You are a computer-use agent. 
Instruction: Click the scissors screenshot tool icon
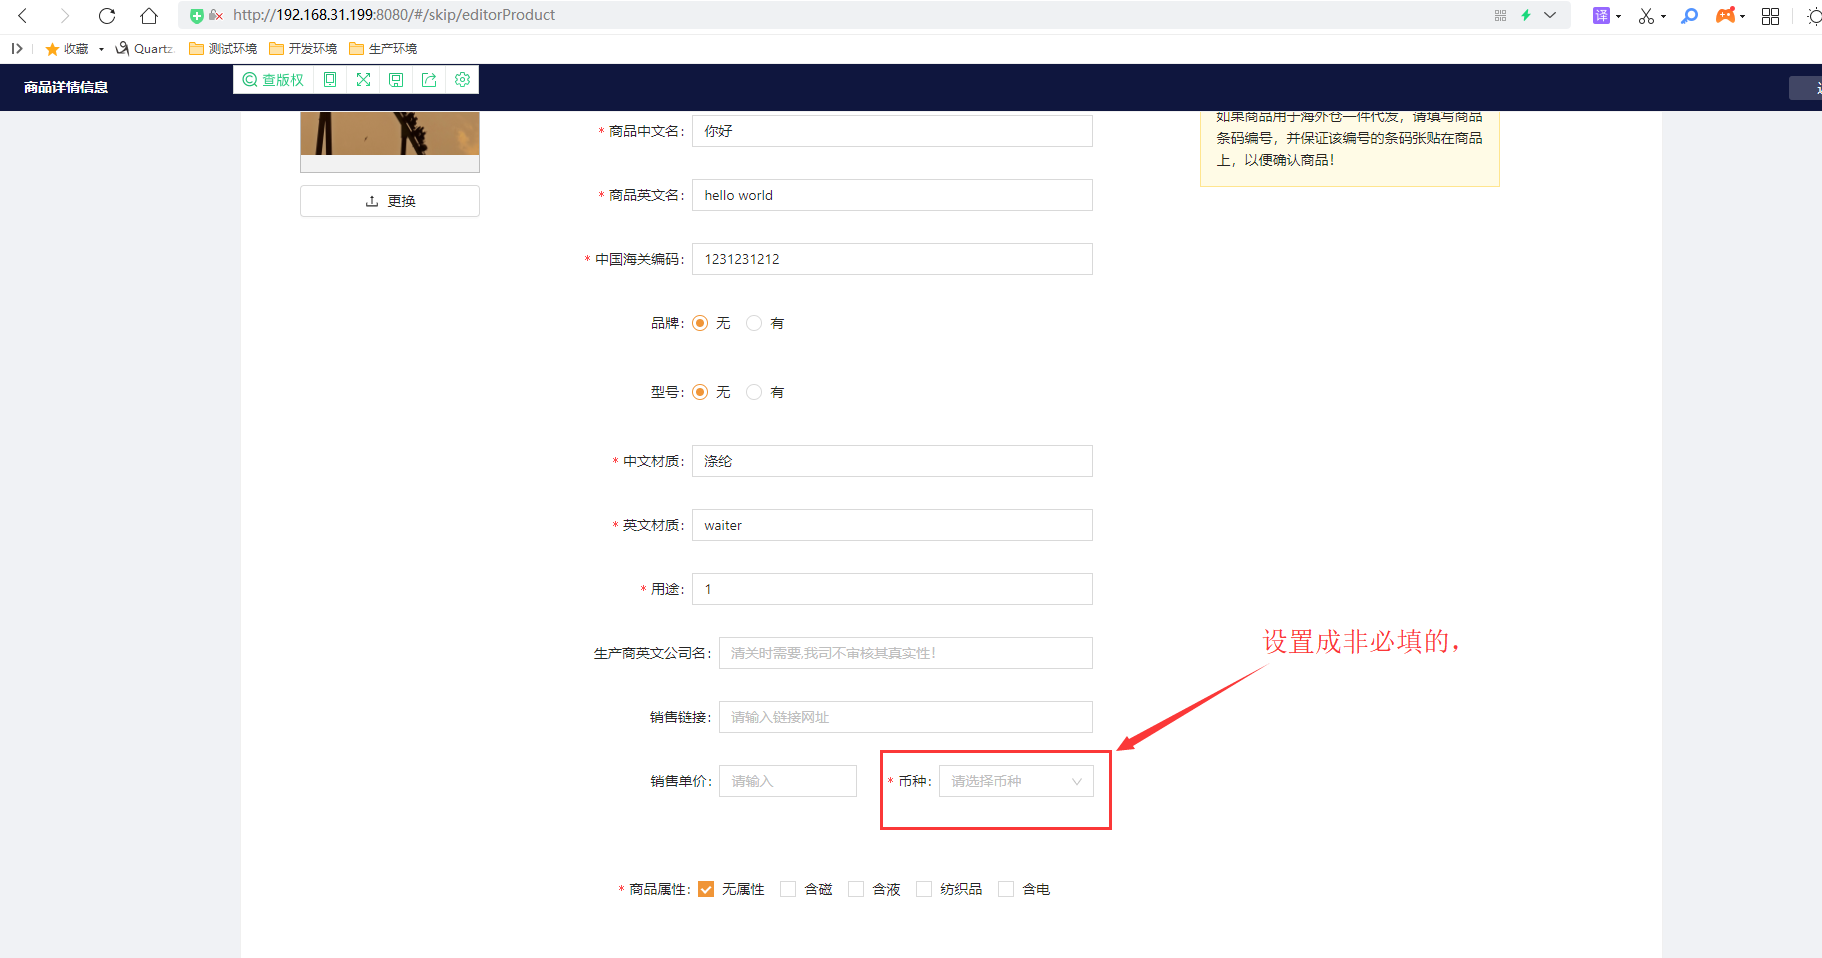(x=1646, y=15)
